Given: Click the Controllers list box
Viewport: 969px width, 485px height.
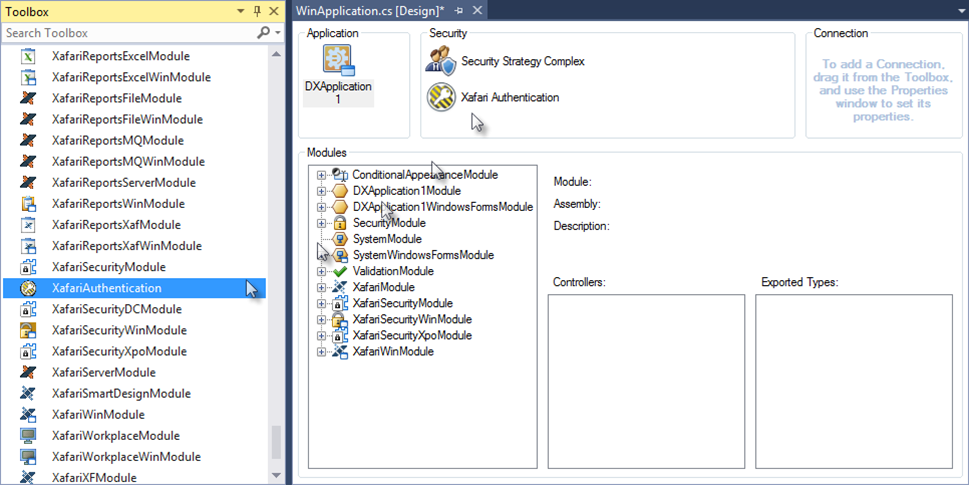Looking at the screenshot, I should click(646, 381).
